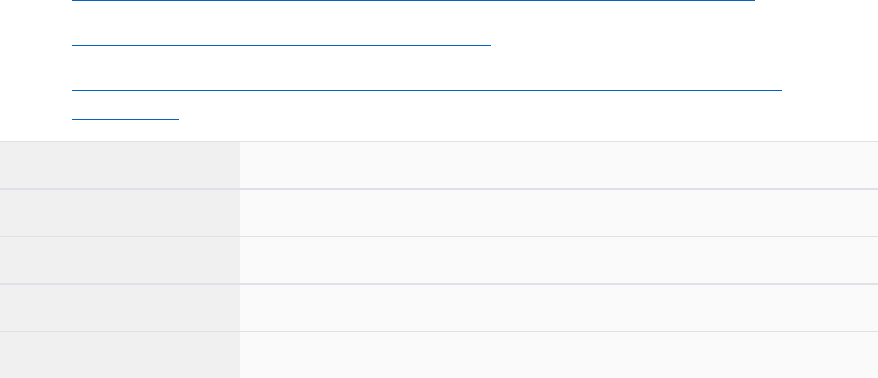
Task: Click the greenish divider below third table row
Action: [x=439, y=284]
